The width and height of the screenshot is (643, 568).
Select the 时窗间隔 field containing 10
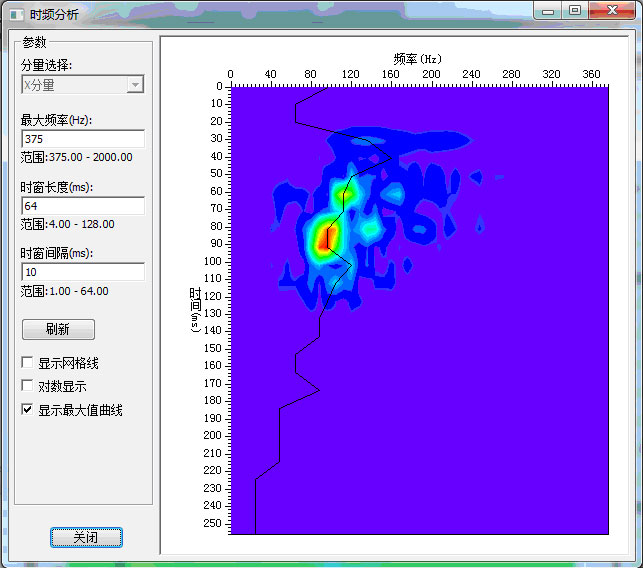pos(82,272)
